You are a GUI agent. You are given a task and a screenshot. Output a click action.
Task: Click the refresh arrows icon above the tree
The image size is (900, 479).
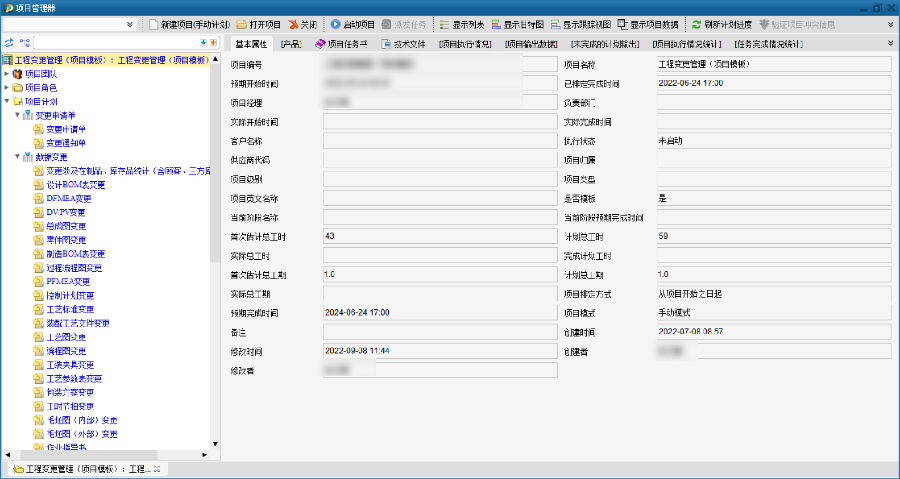(9, 42)
